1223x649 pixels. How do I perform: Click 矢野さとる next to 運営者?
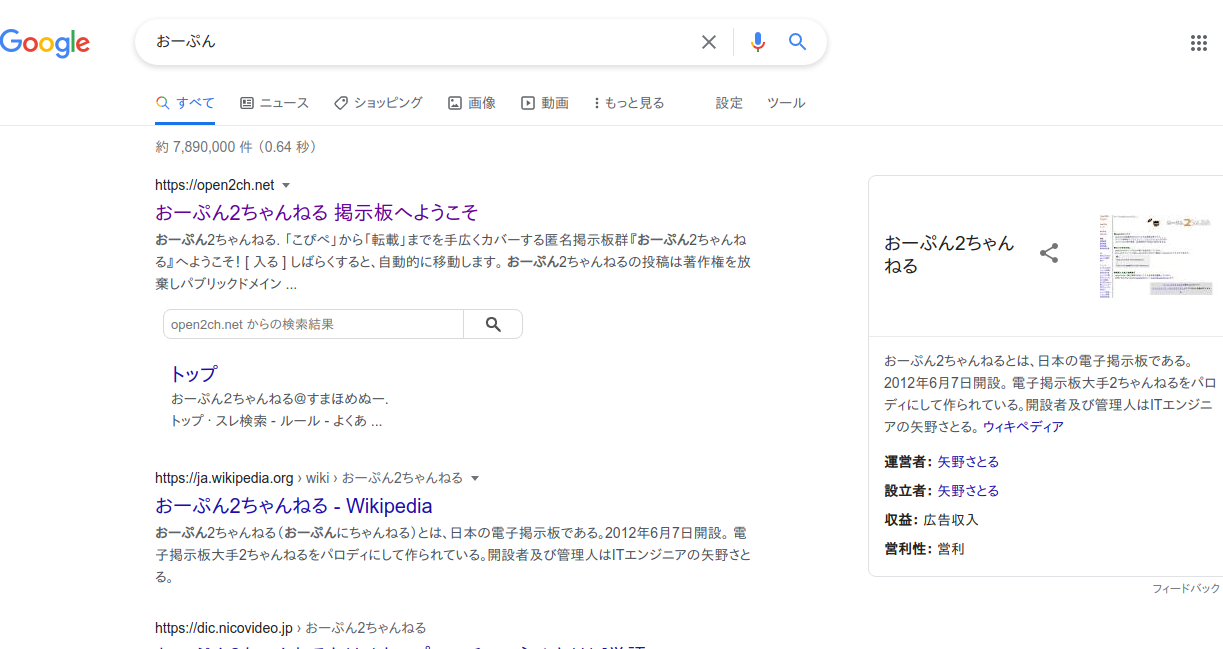point(968,462)
